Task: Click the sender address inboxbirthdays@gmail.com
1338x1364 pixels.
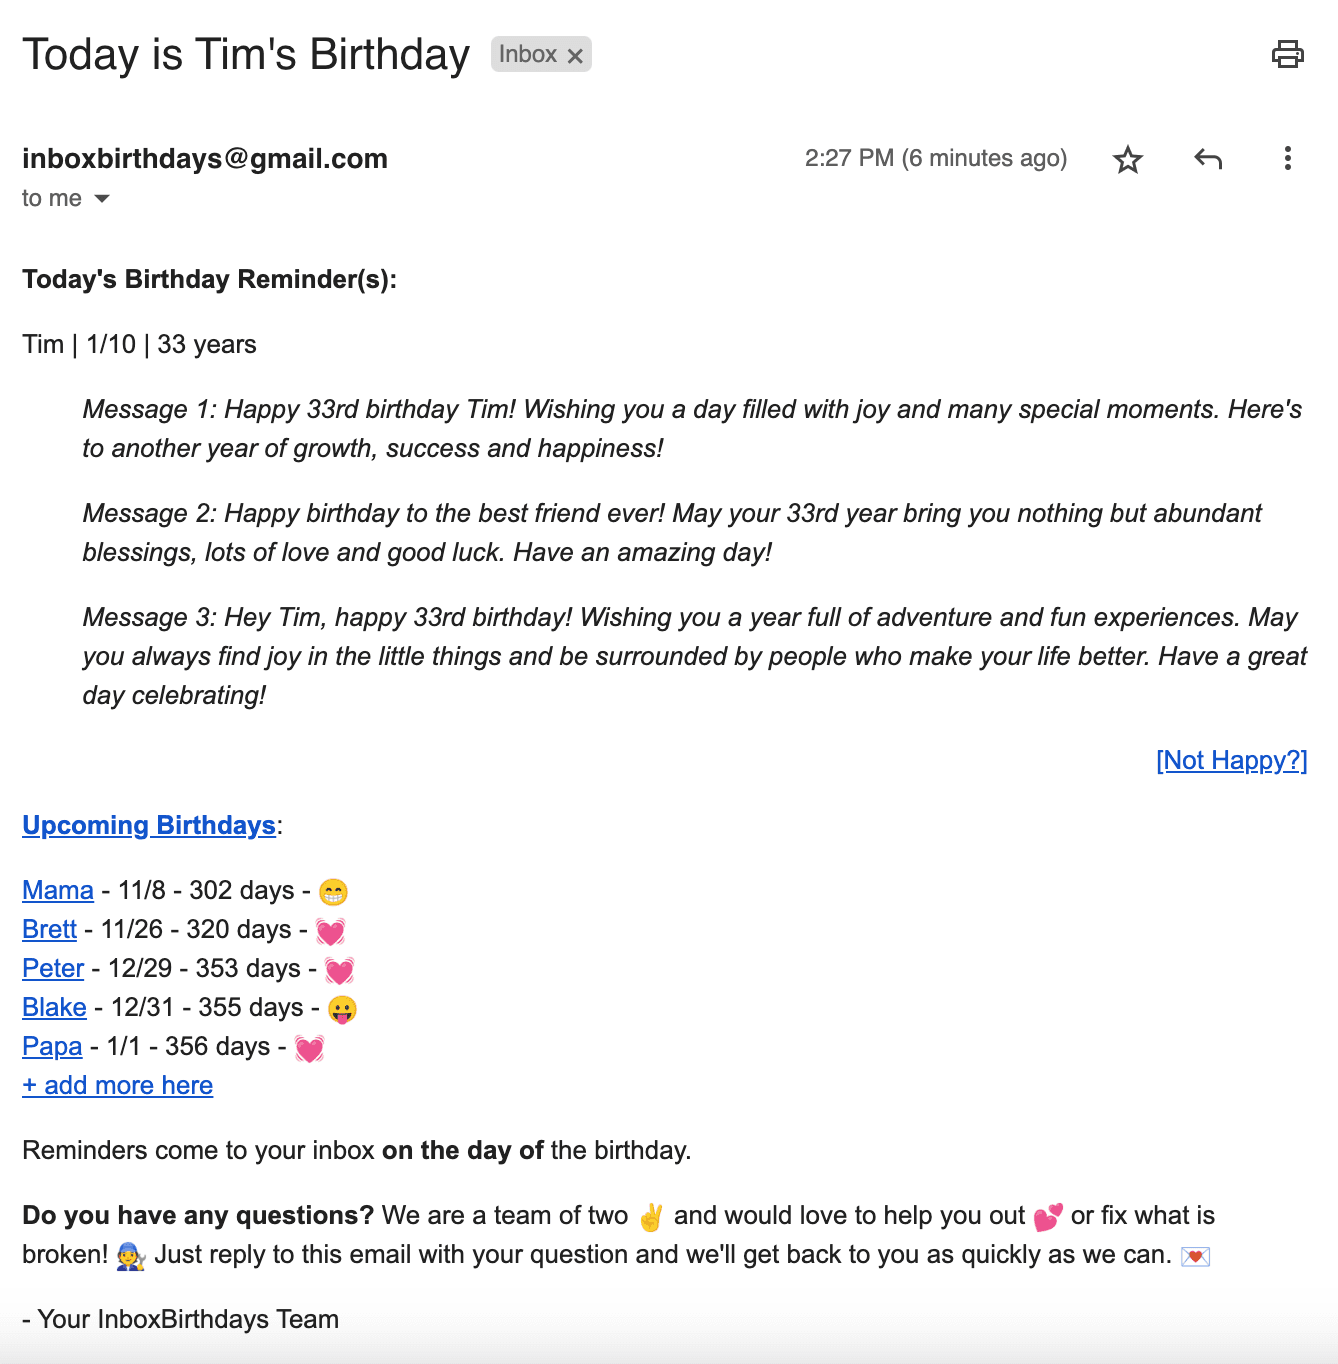Action: (x=205, y=159)
